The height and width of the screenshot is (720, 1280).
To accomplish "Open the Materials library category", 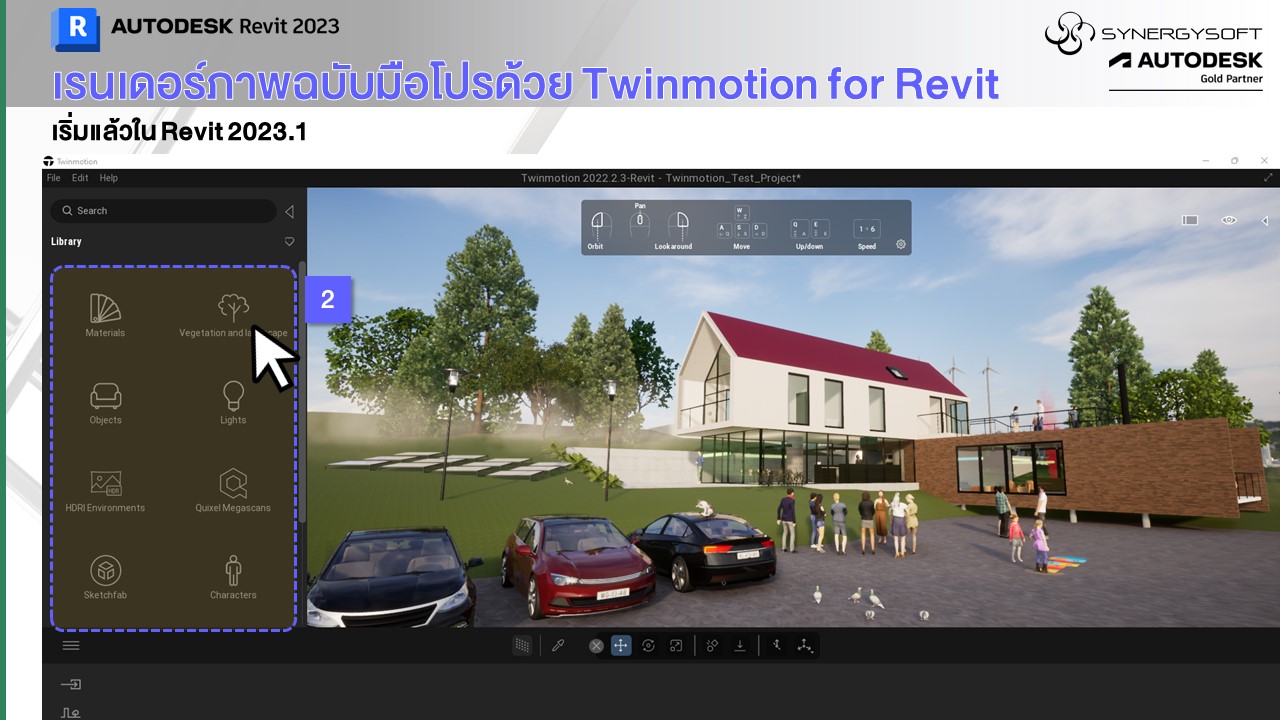I will click(105, 315).
